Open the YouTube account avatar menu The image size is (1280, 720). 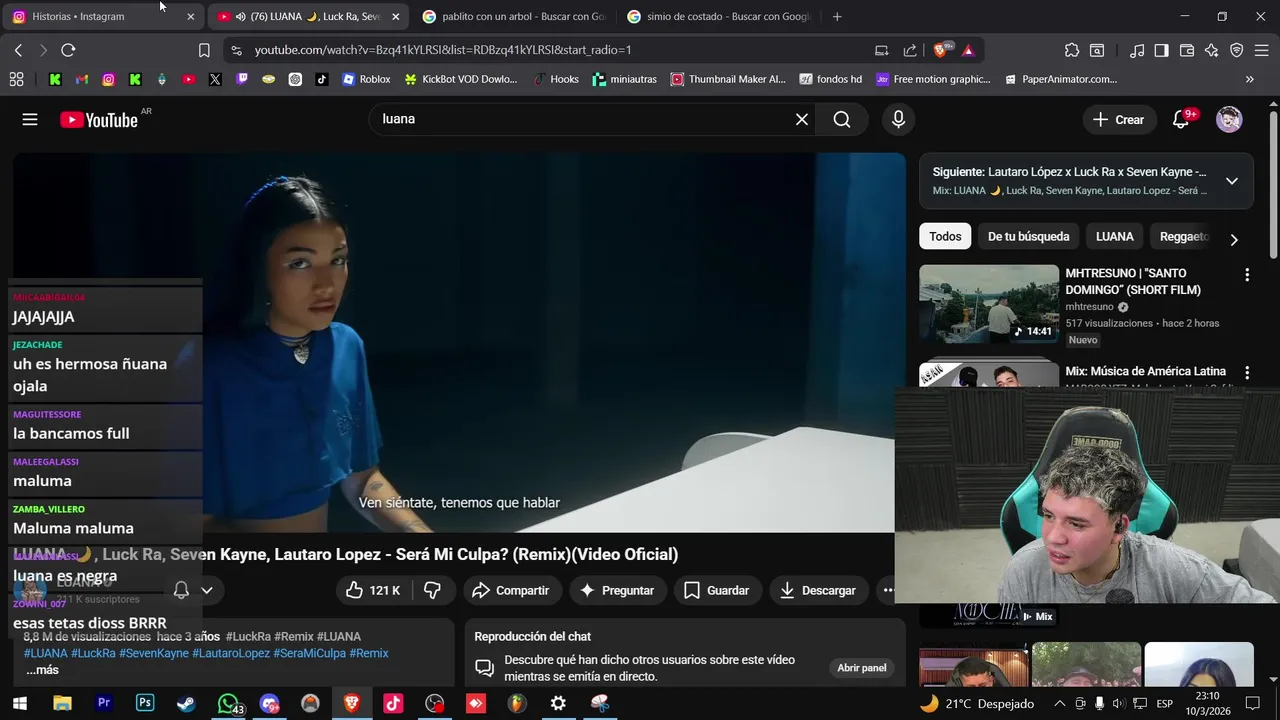click(1229, 120)
